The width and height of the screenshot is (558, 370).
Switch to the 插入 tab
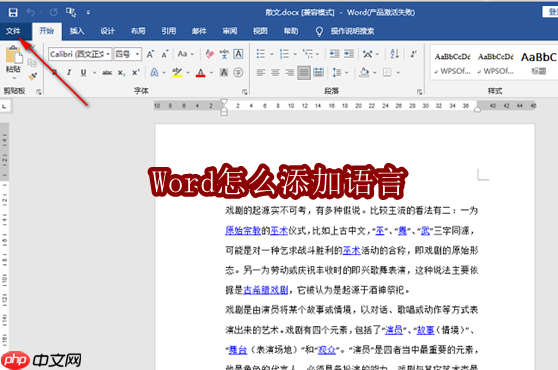pyautogui.click(x=77, y=31)
